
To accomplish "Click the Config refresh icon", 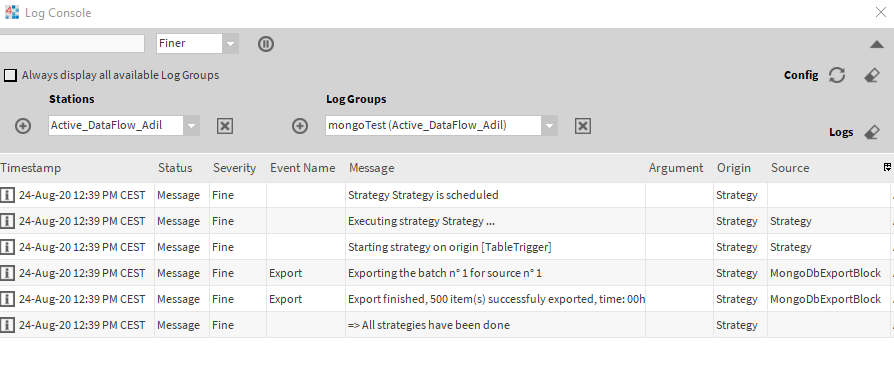I will pyautogui.click(x=836, y=75).
